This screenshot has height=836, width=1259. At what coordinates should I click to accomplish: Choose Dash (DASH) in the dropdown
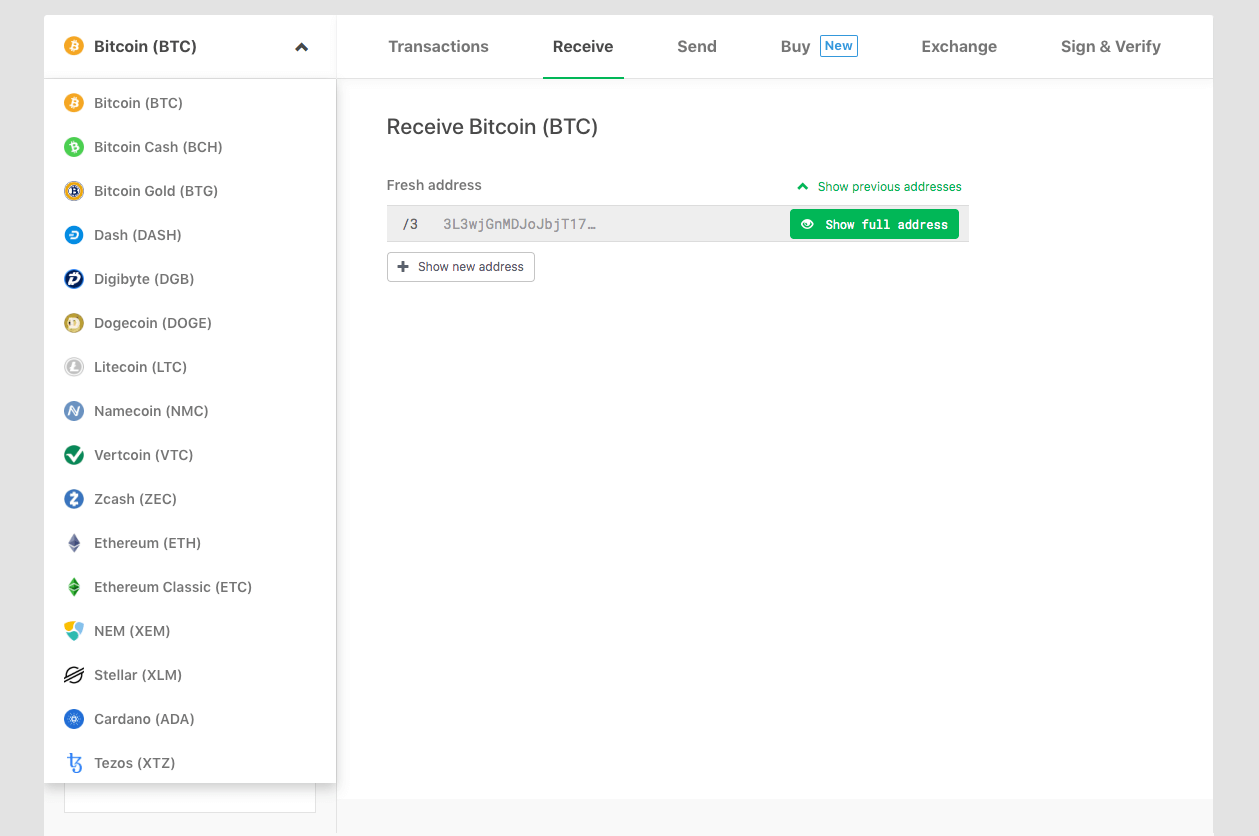point(190,235)
